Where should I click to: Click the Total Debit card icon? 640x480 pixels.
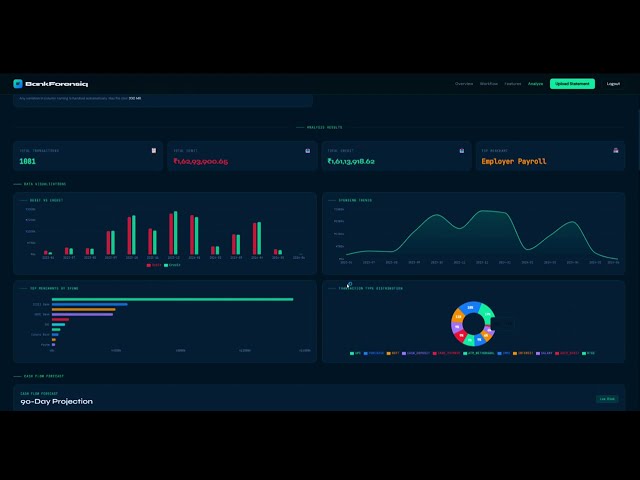coord(308,151)
